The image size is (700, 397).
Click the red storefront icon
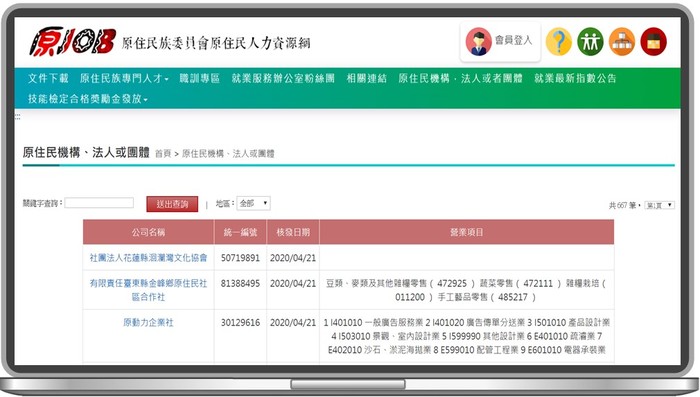pyautogui.click(x=654, y=41)
